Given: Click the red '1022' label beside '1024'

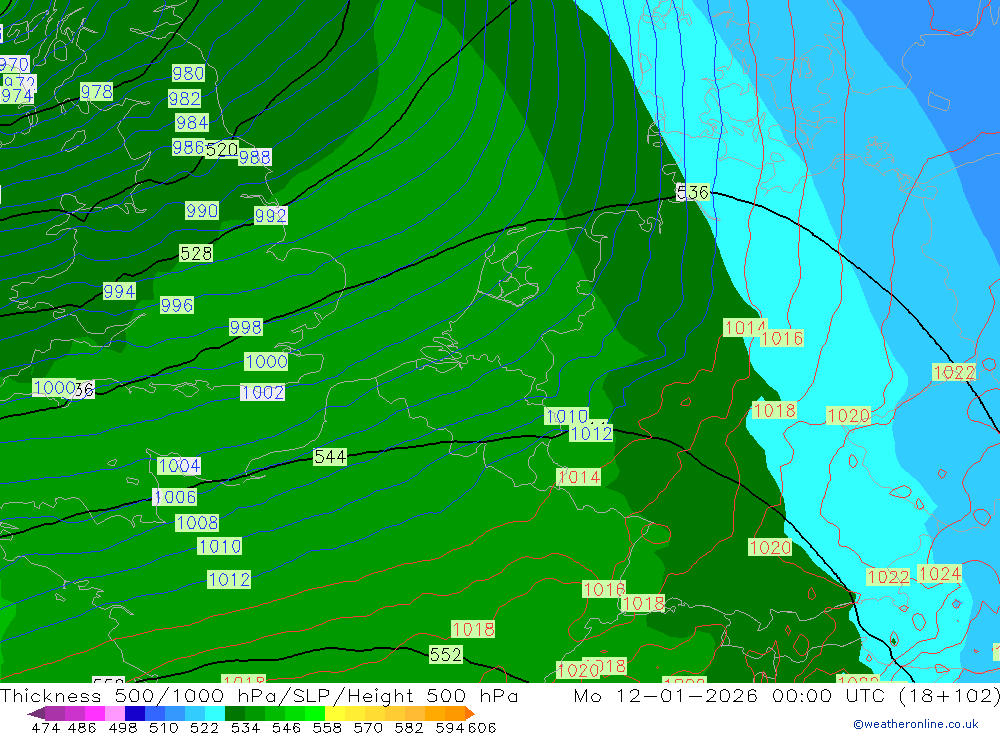Looking at the screenshot, I should (x=888, y=577).
